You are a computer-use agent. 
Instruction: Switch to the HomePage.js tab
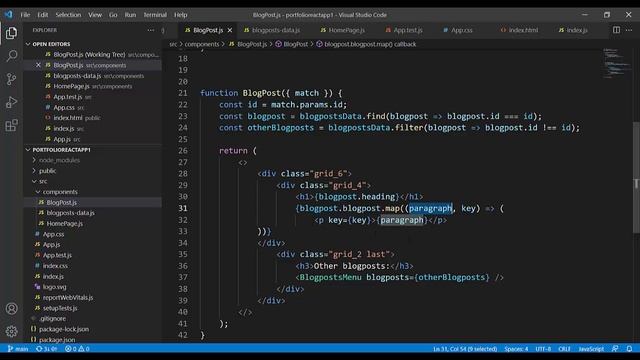coord(343,30)
